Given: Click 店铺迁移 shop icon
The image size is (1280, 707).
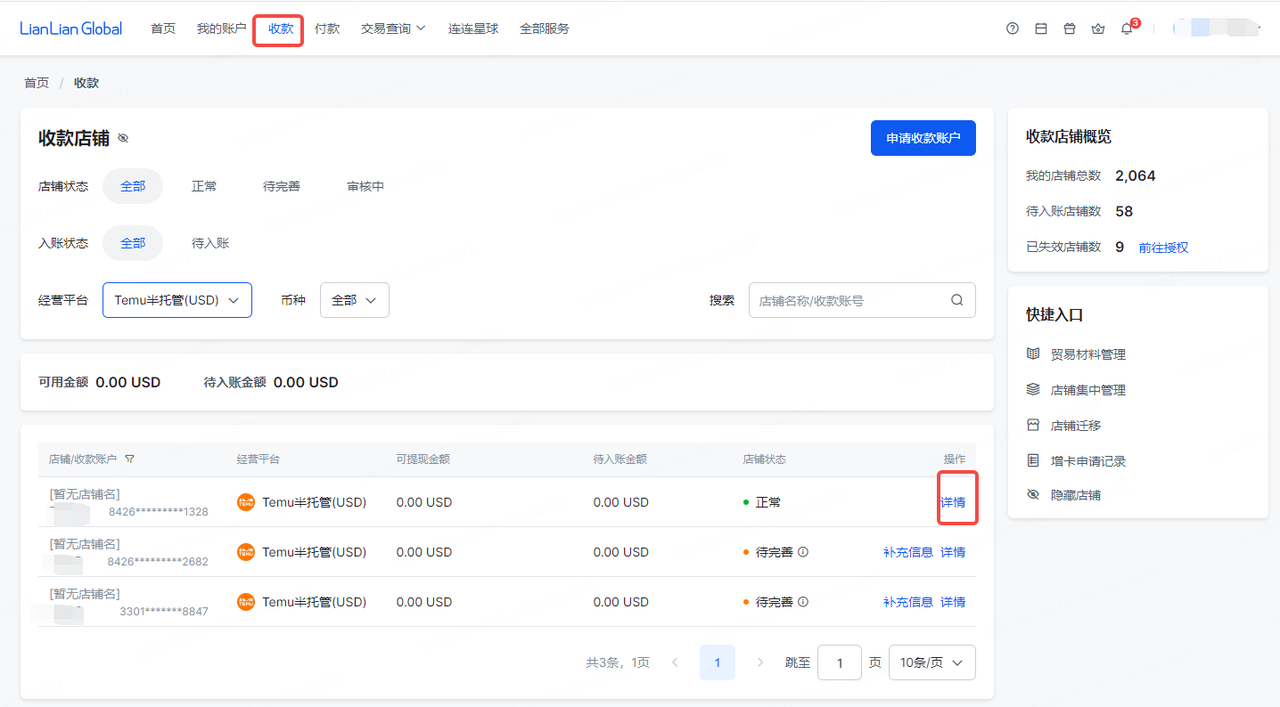Looking at the screenshot, I should (1033, 425).
